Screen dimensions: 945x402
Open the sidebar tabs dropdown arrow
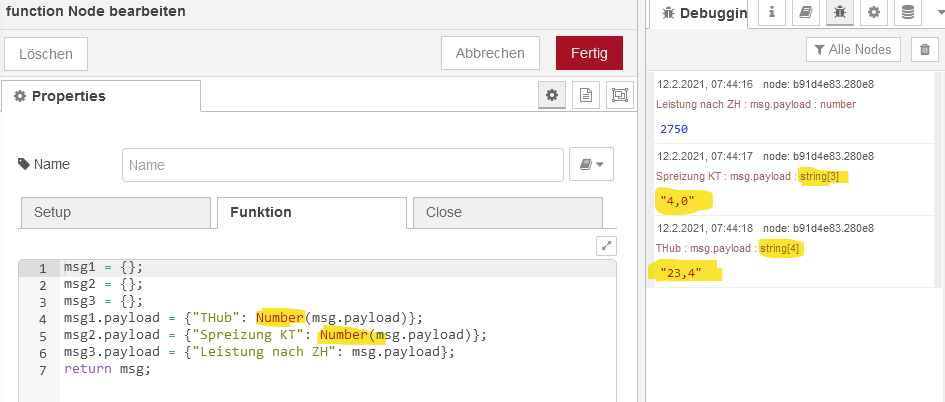[x=934, y=11]
